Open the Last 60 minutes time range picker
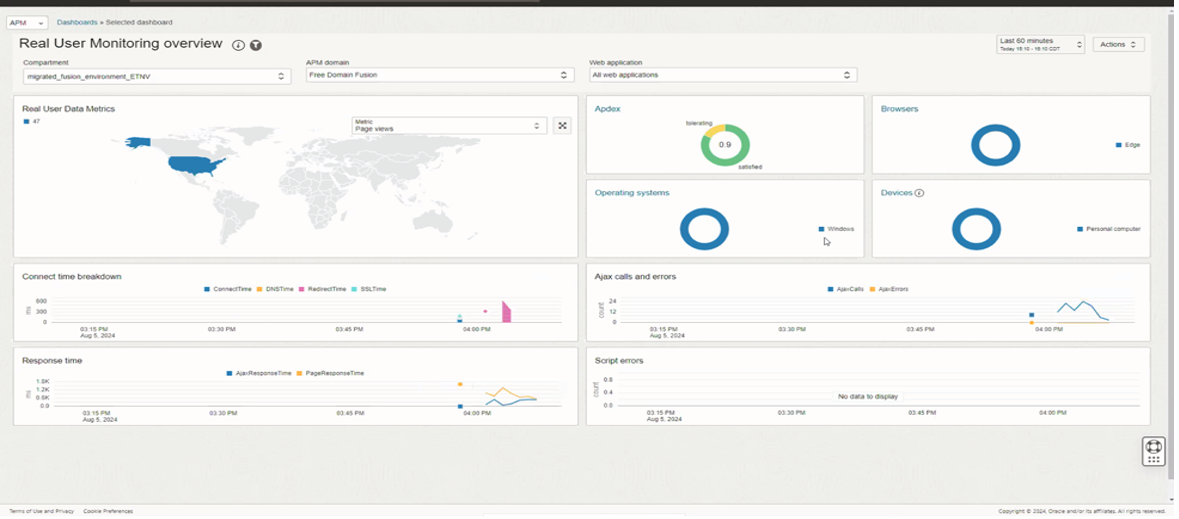Image resolution: width=1179 pixels, height=519 pixels. pyautogui.click(x=1040, y=44)
